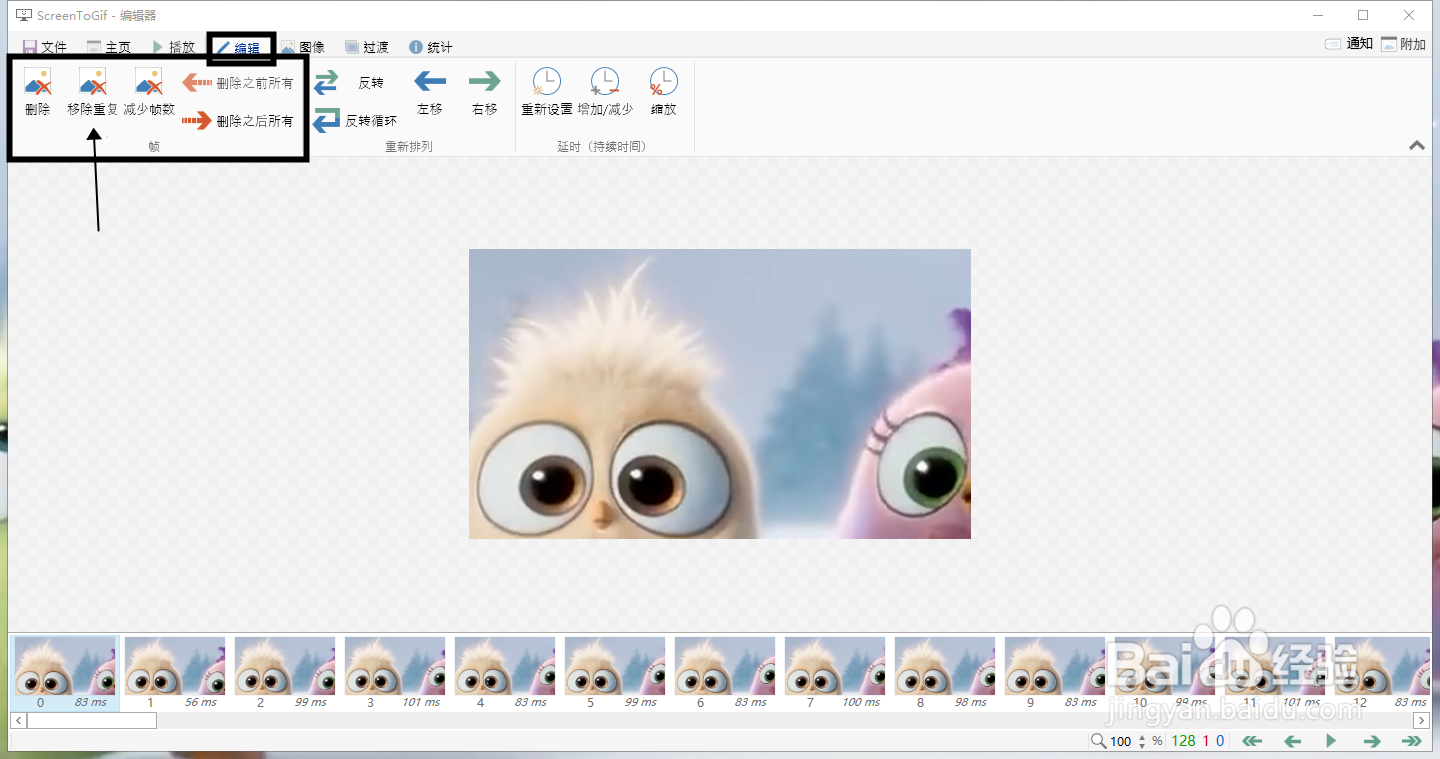Select the Edit tab (编辑)
Image resolution: width=1440 pixels, height=759 pixels.
pyautogui.click(x=239, y=48)
